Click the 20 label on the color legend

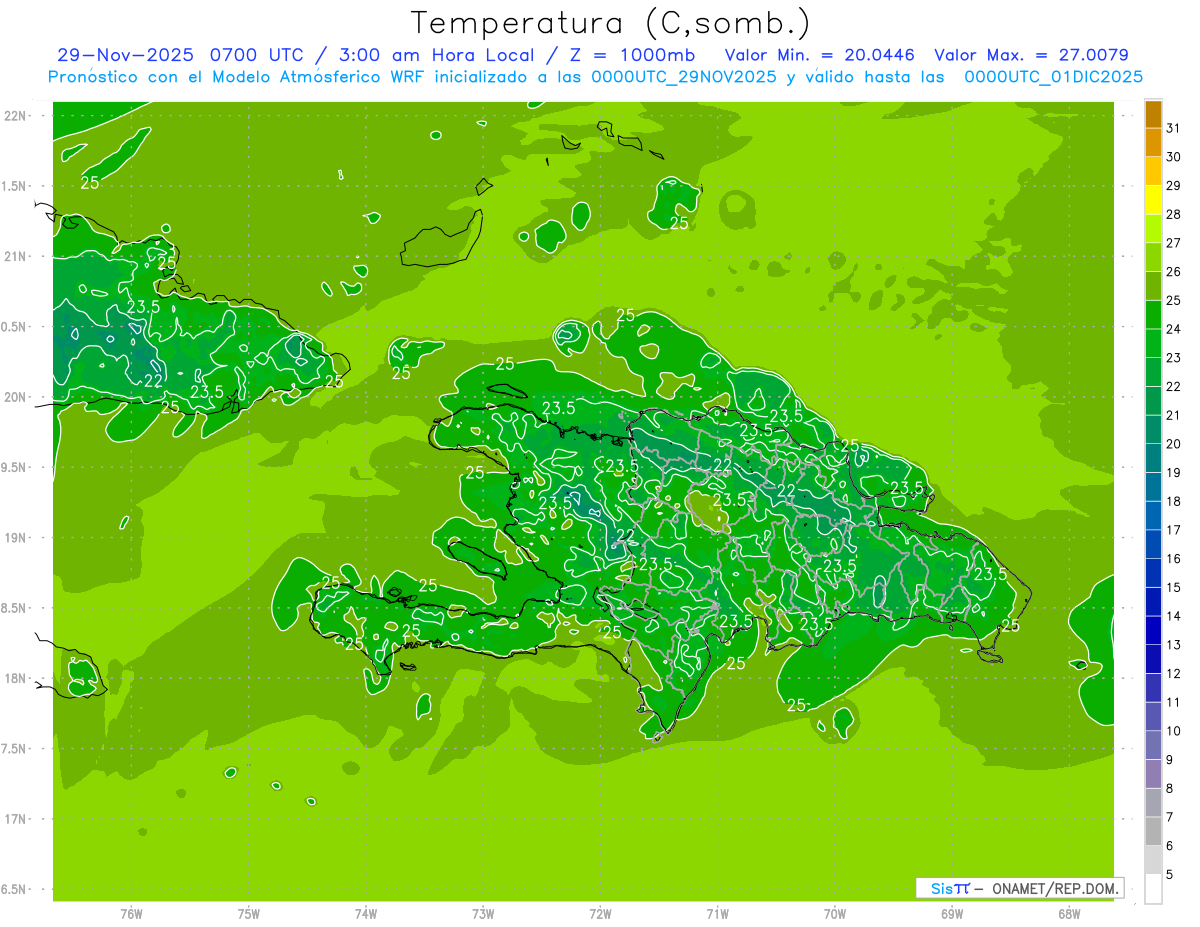click(1173, 443)
